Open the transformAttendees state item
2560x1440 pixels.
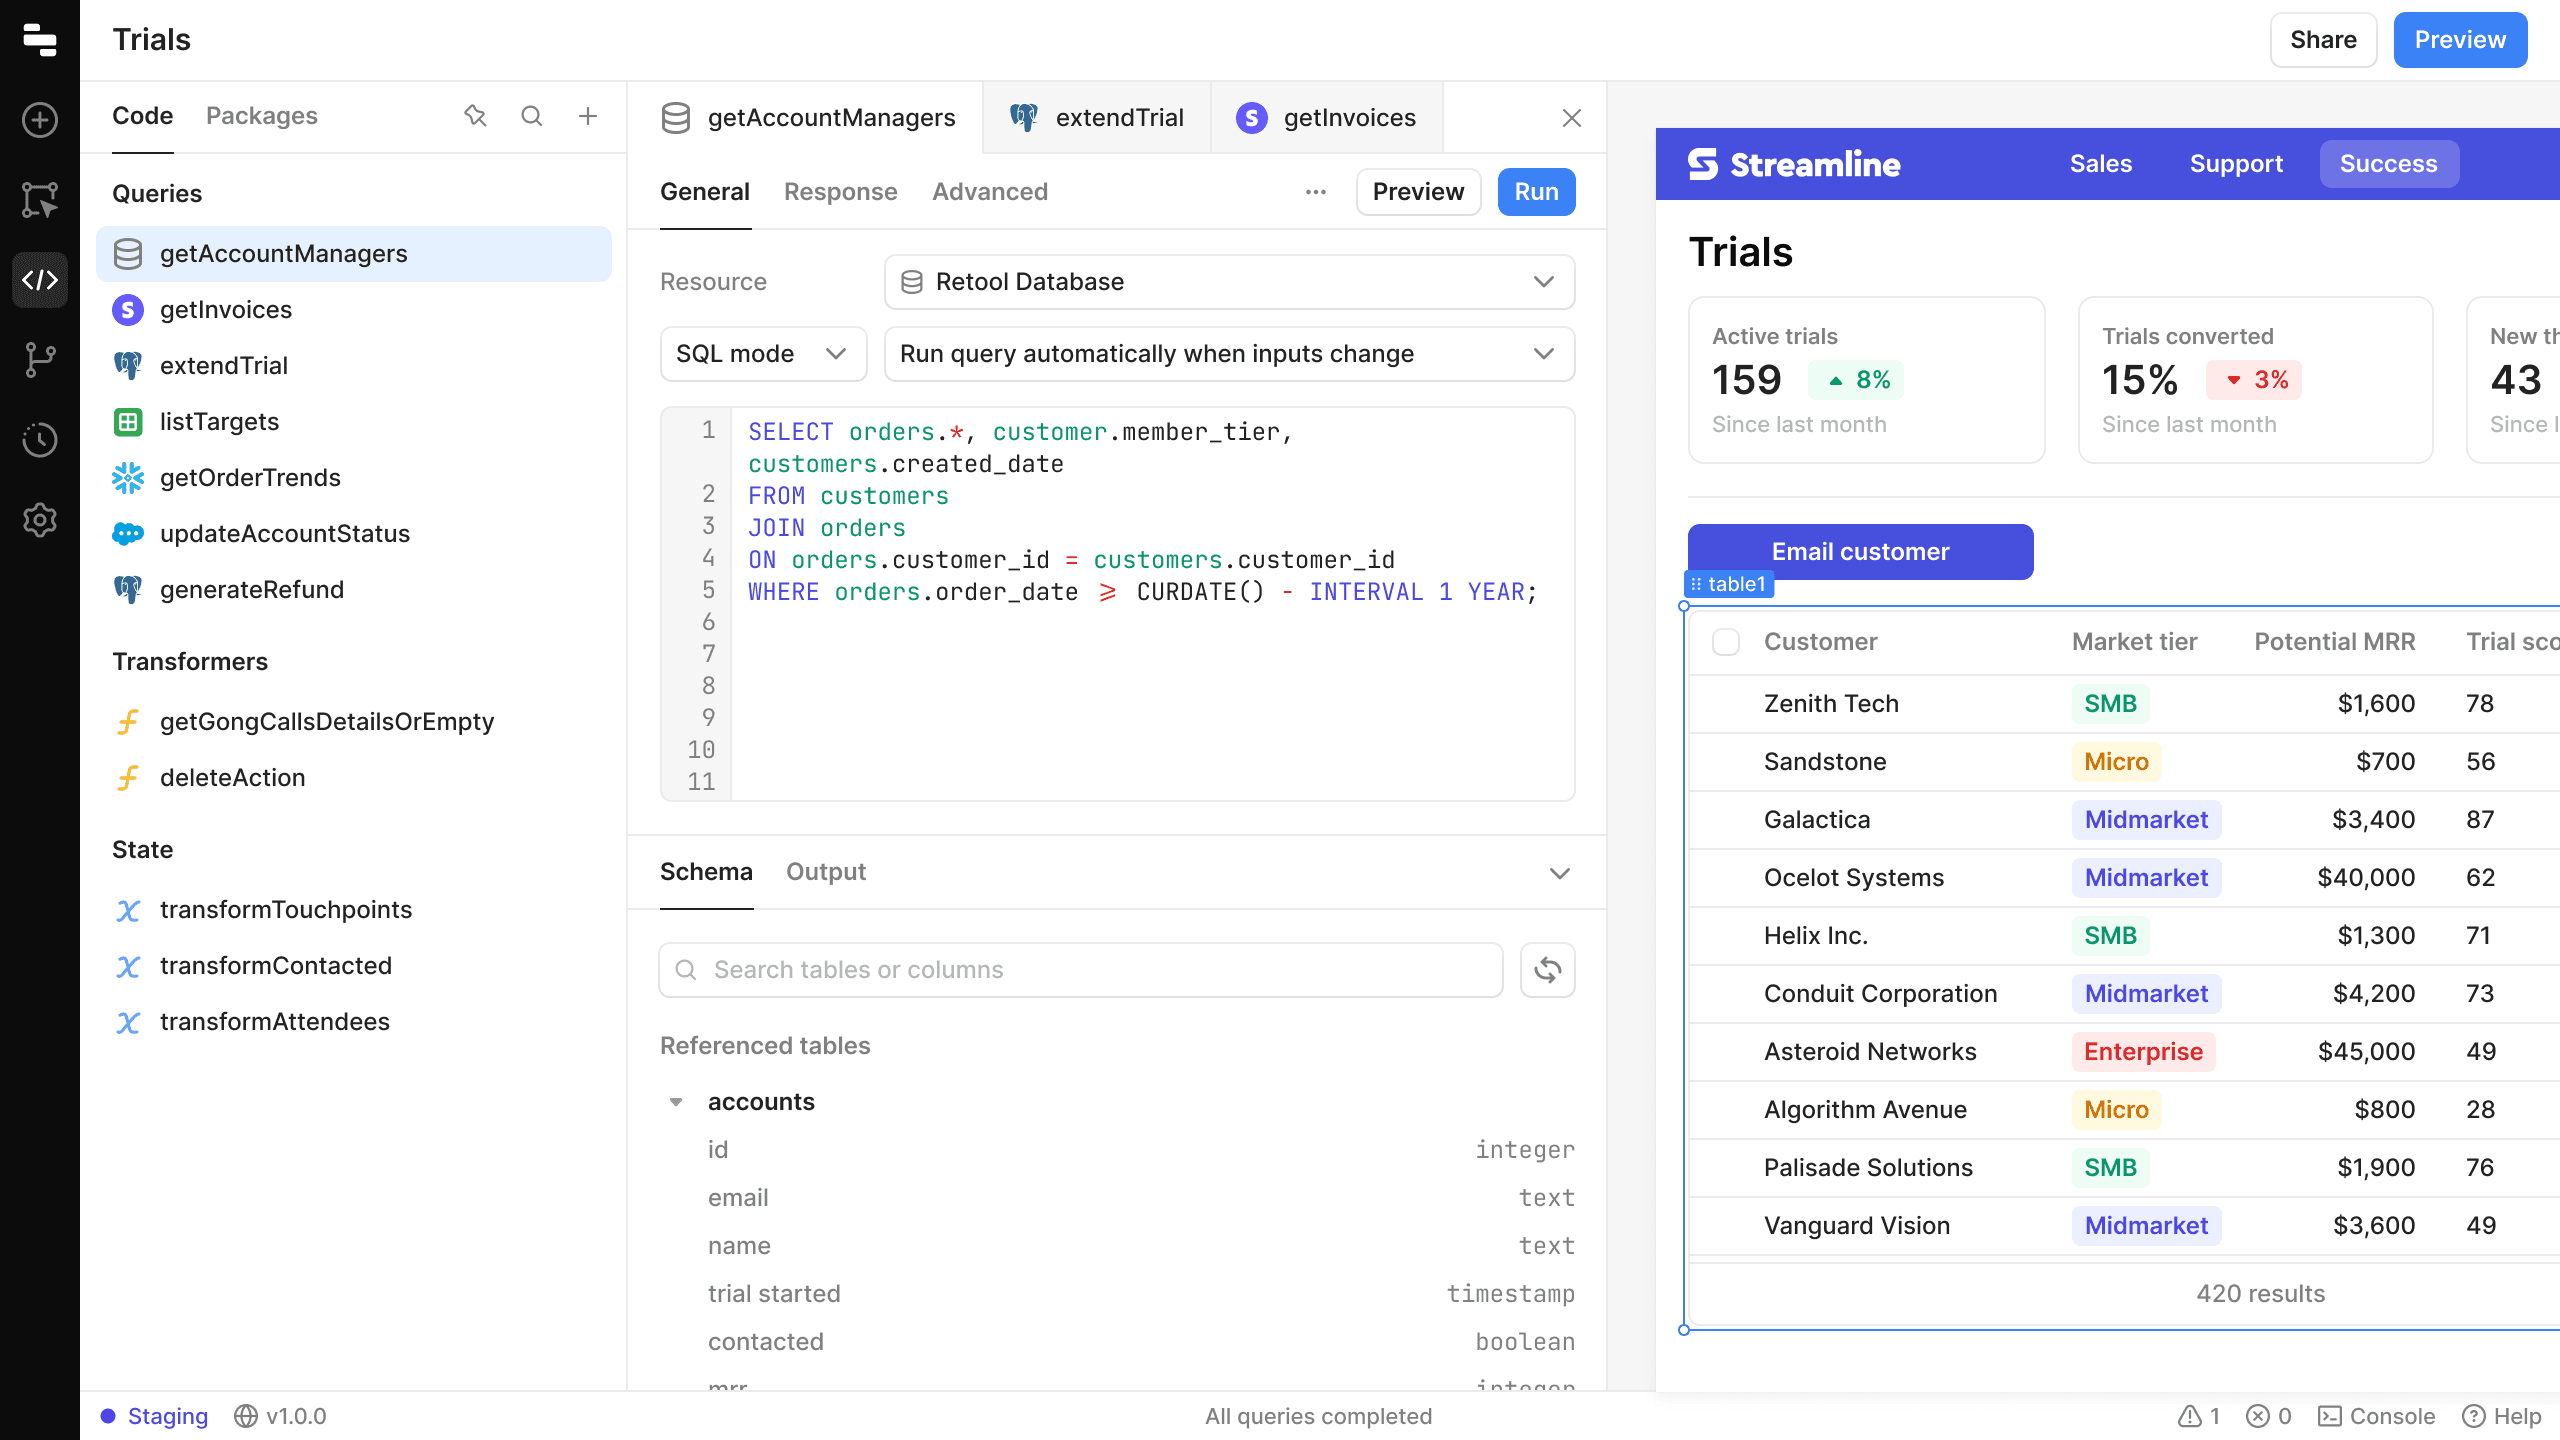354,1022
